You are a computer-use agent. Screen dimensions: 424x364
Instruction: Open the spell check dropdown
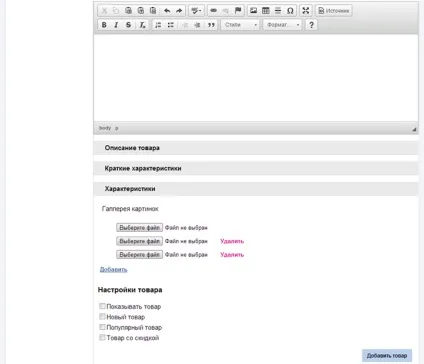(x=196, y=11)
